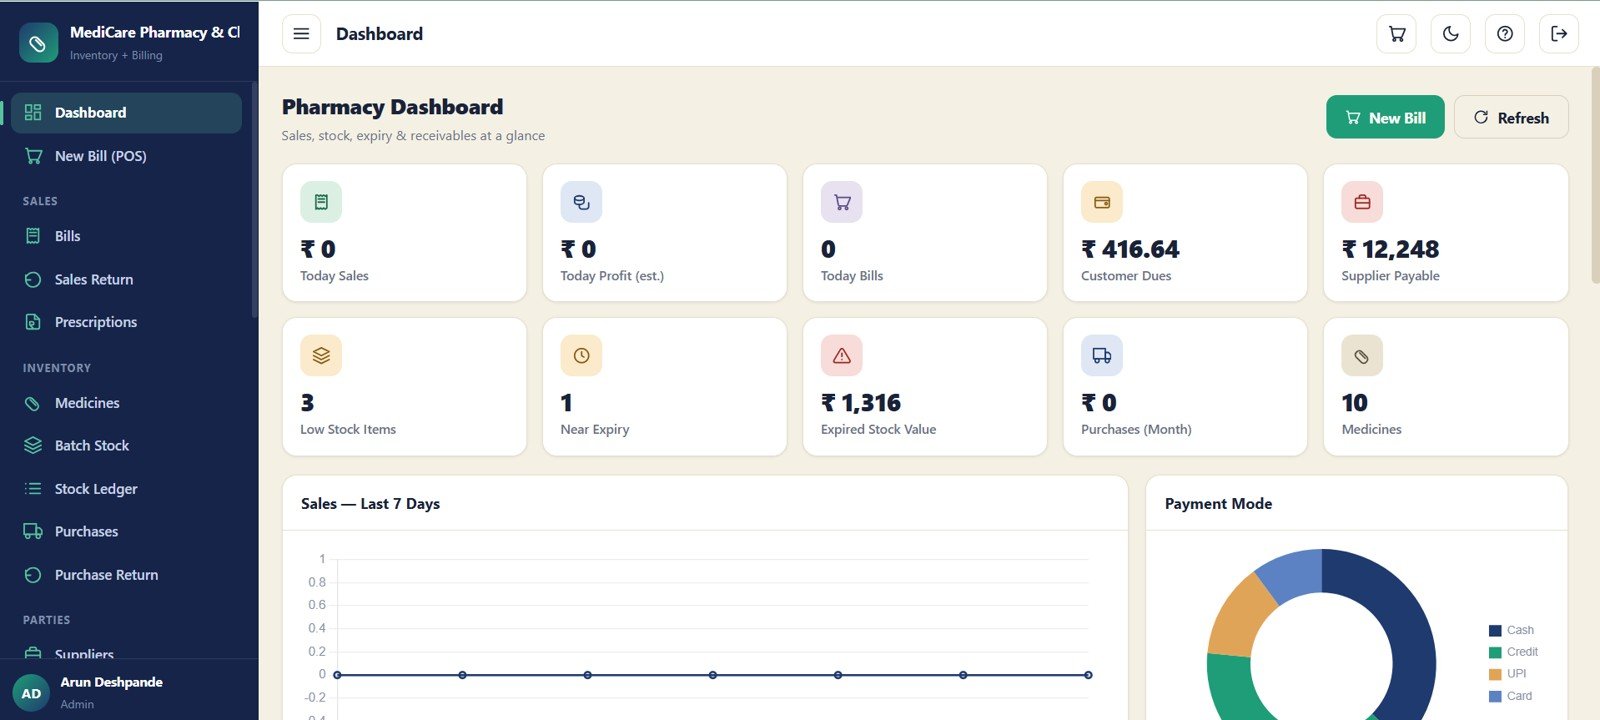Click Pharmacy Dashboard title
This screenshot has height=720, width=1600.
392,107
